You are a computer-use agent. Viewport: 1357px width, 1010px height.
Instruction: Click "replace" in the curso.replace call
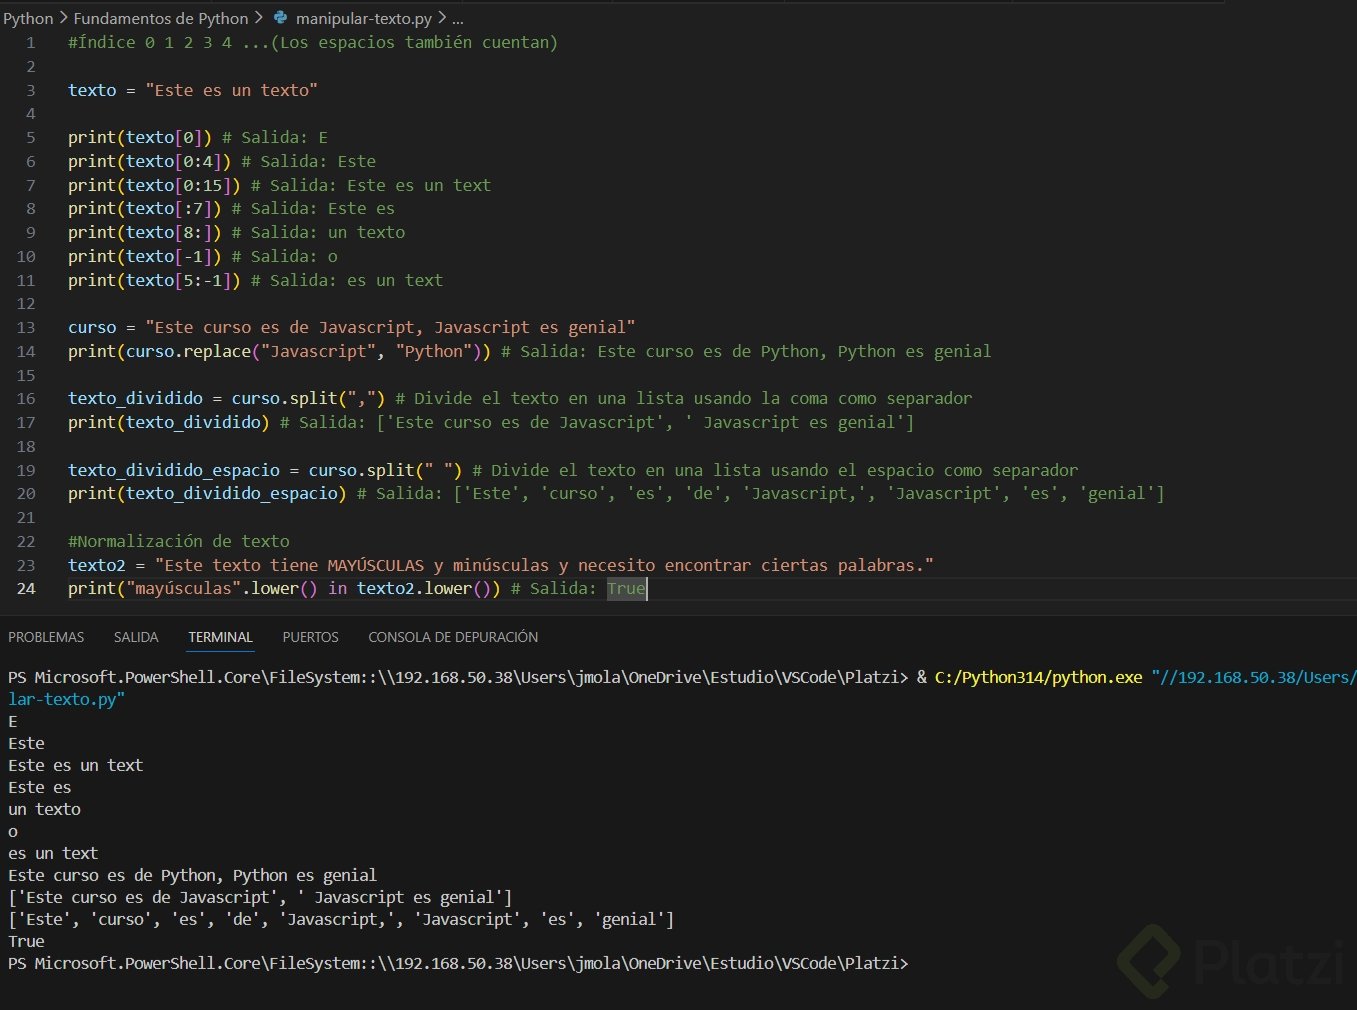coord(217,352)
